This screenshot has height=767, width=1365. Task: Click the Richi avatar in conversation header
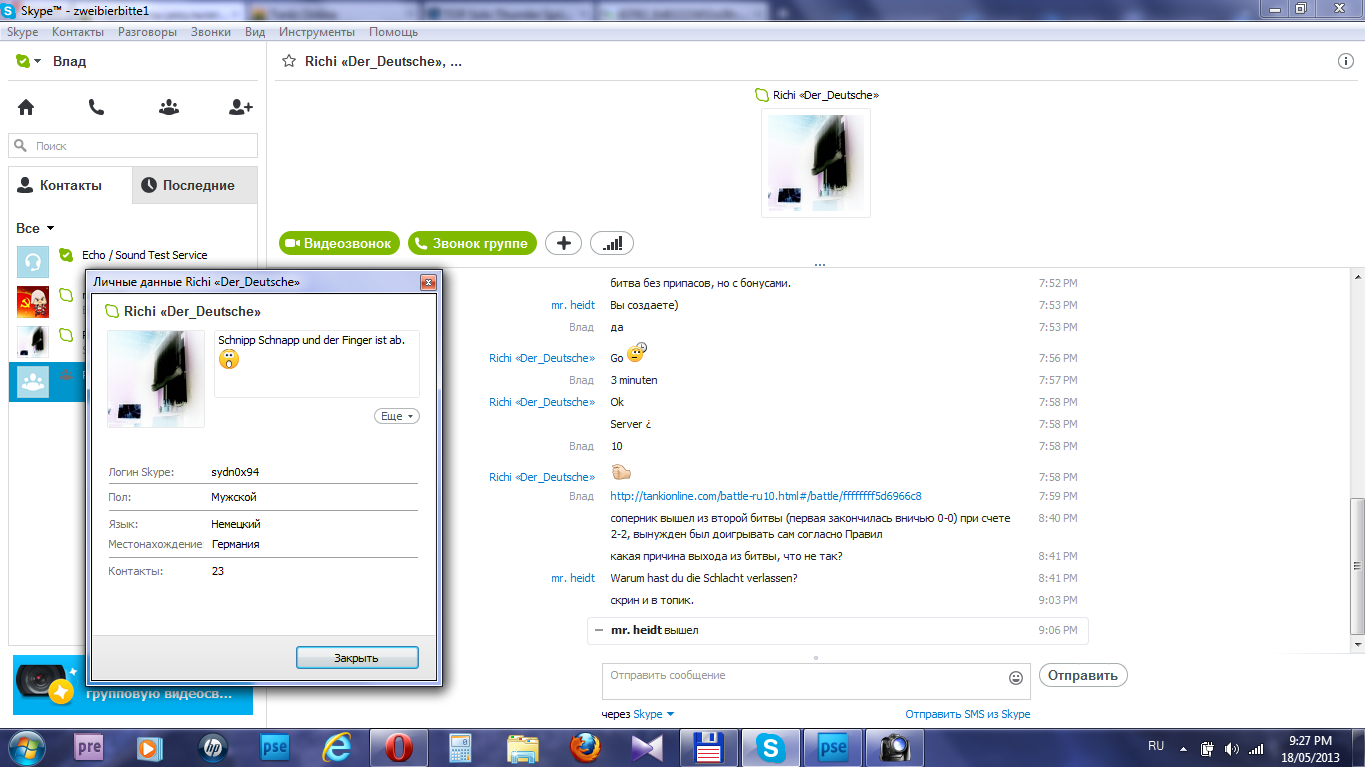(816, 163)
